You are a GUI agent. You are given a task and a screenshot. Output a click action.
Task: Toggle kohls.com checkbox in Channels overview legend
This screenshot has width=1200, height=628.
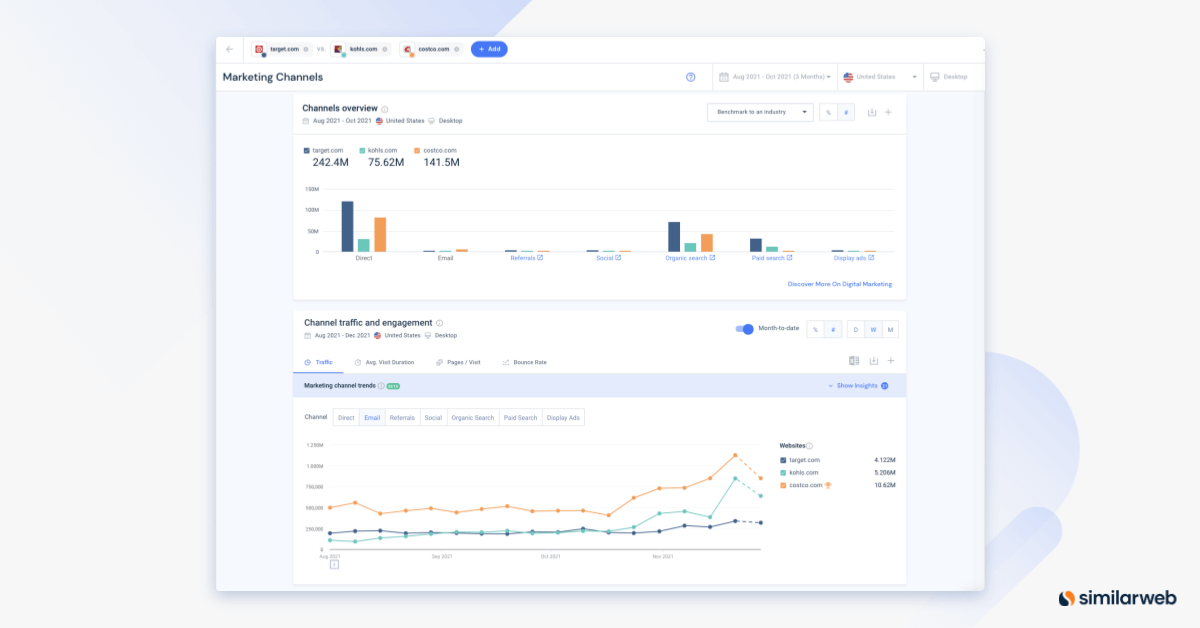[361, 150]
